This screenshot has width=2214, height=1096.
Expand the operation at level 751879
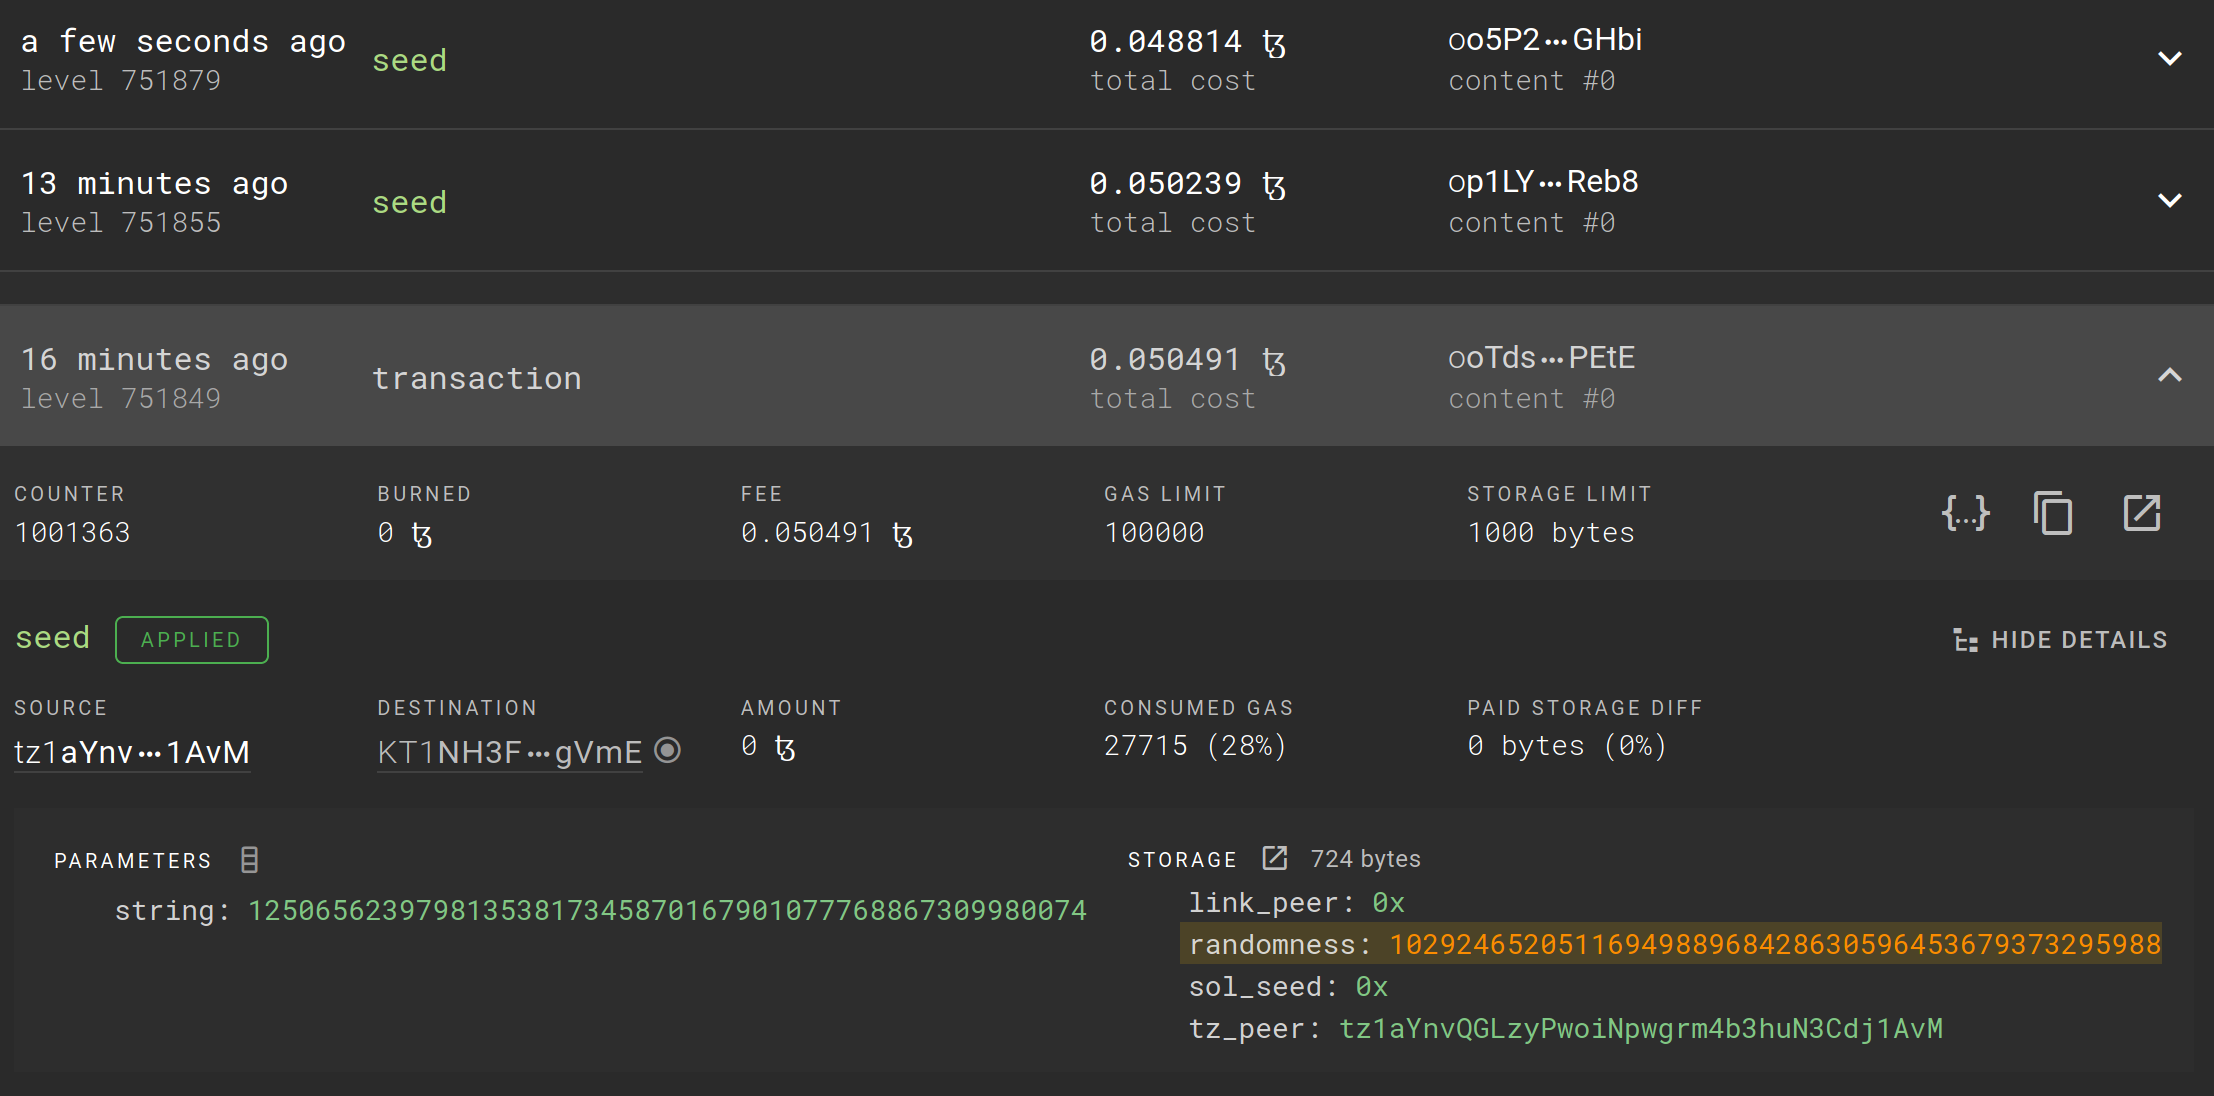(2169, 58)
